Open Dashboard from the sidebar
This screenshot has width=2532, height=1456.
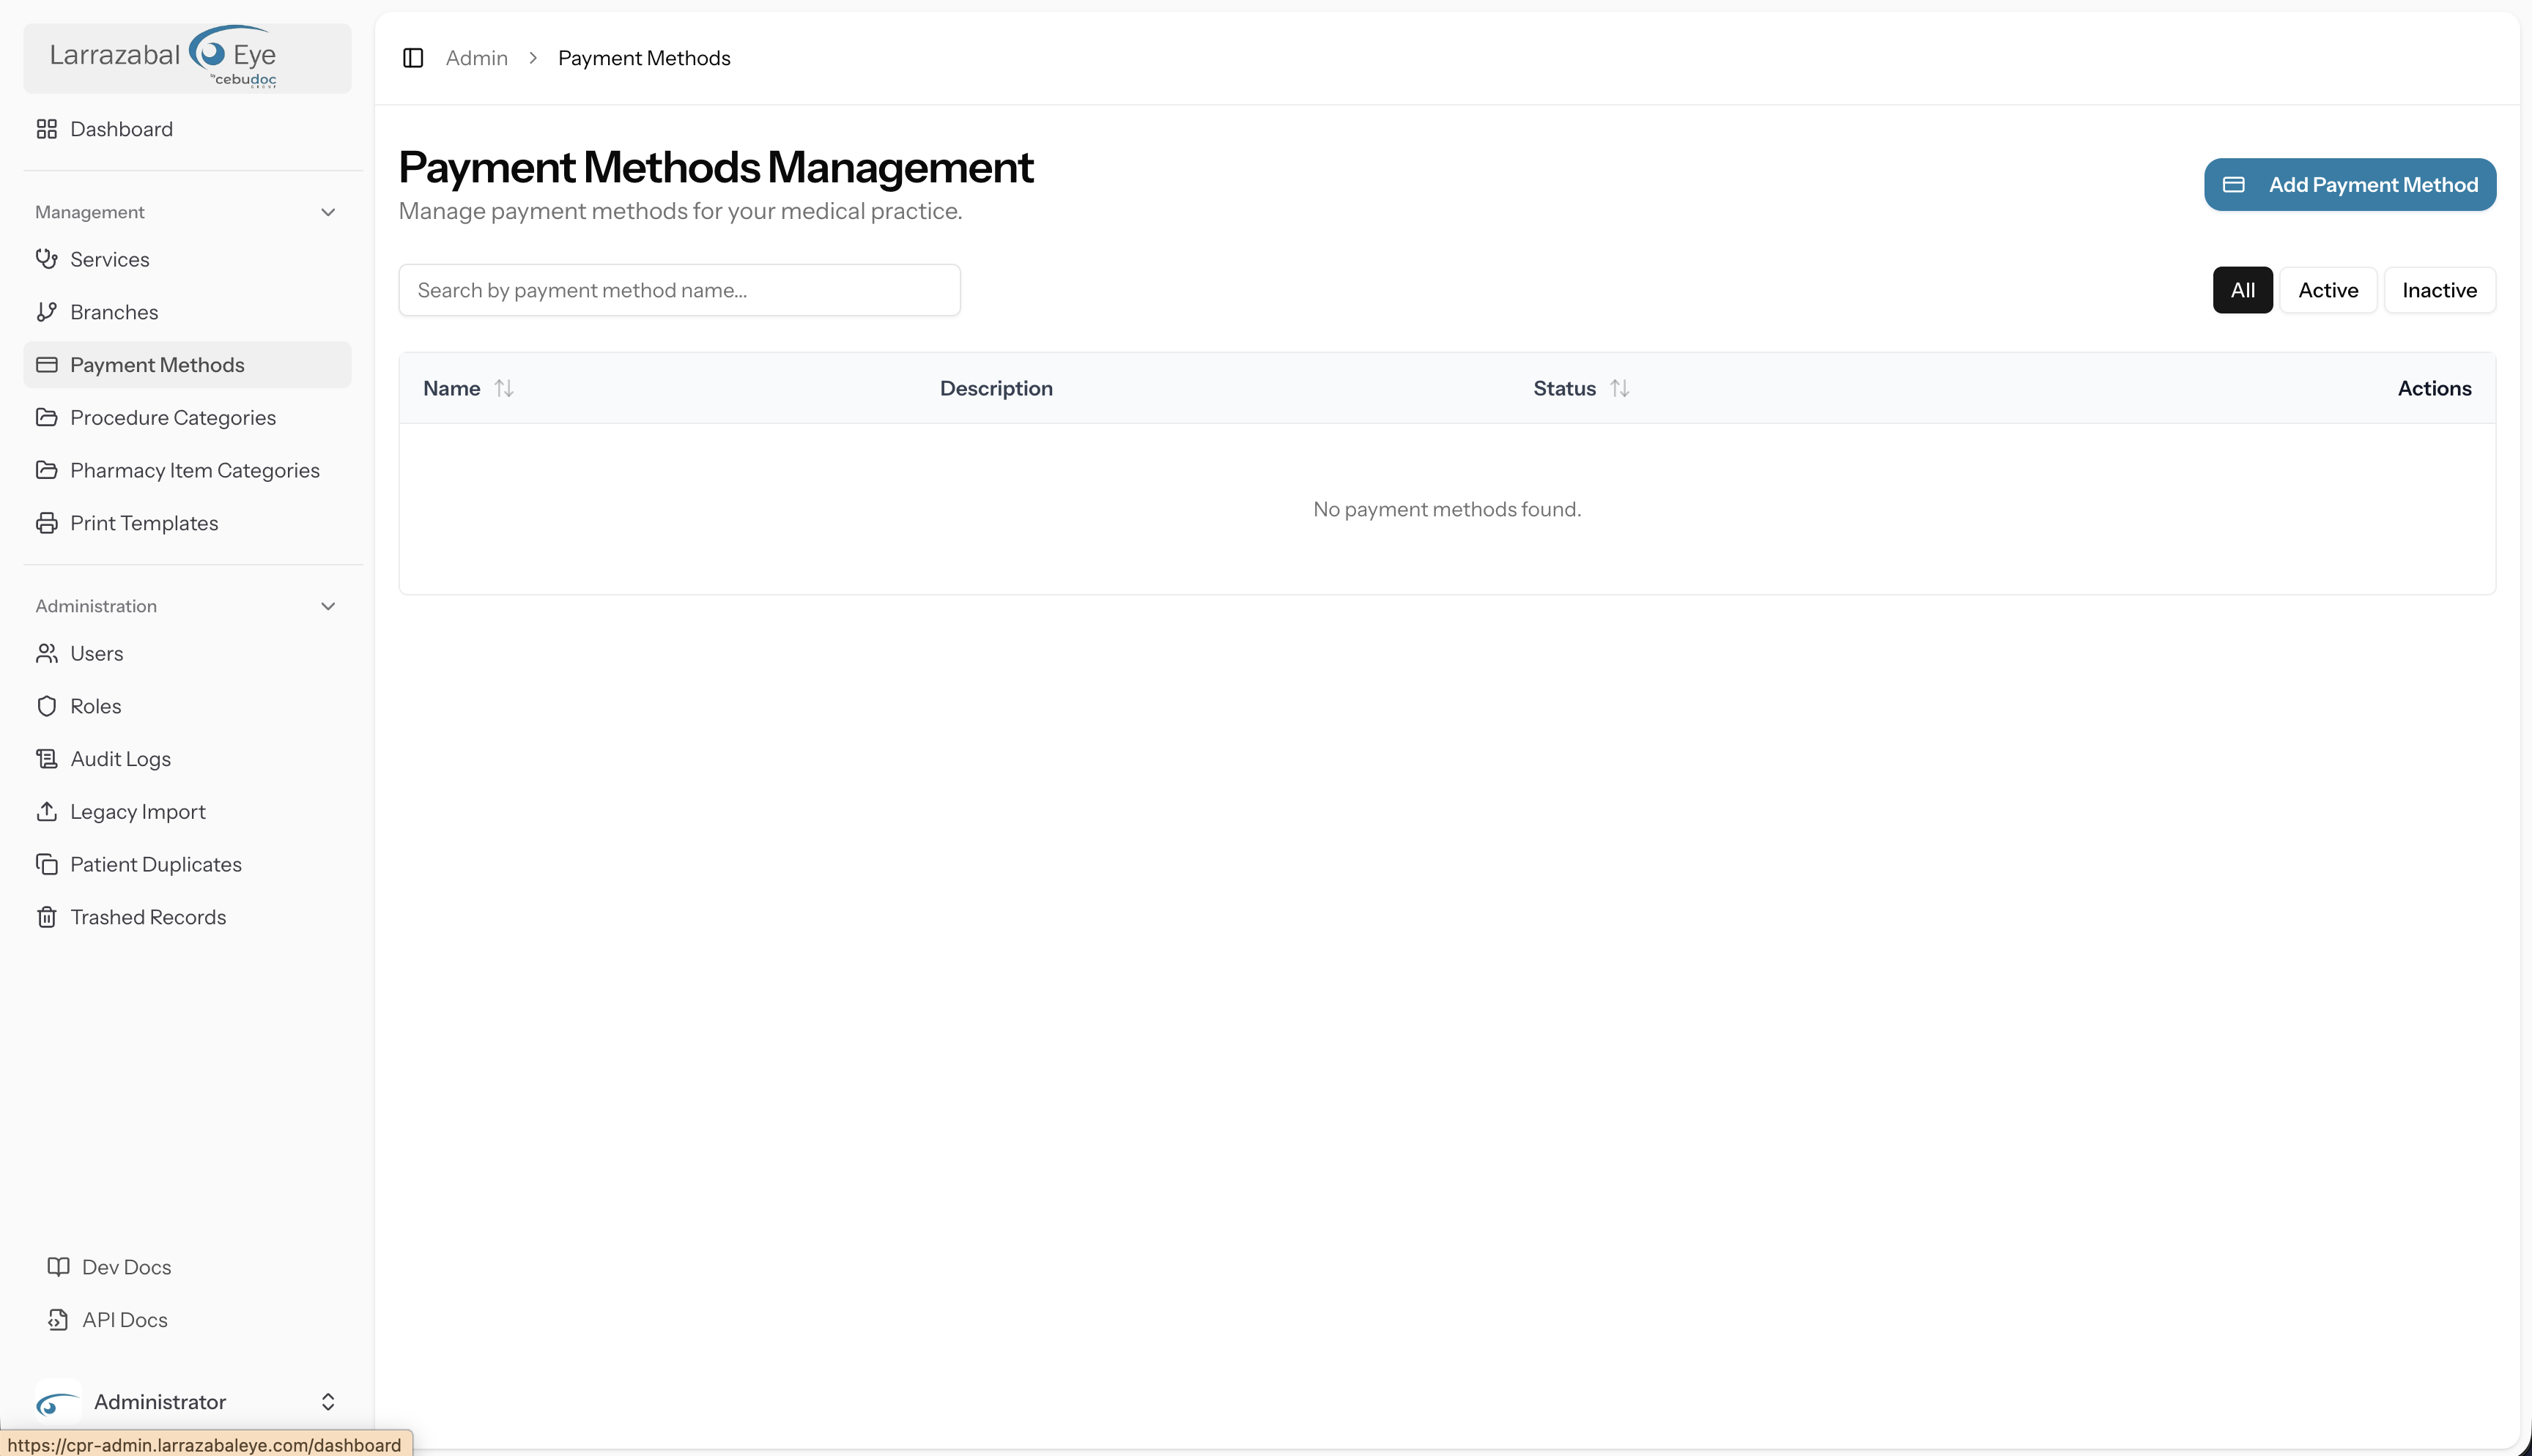click(x=188, y=129)
